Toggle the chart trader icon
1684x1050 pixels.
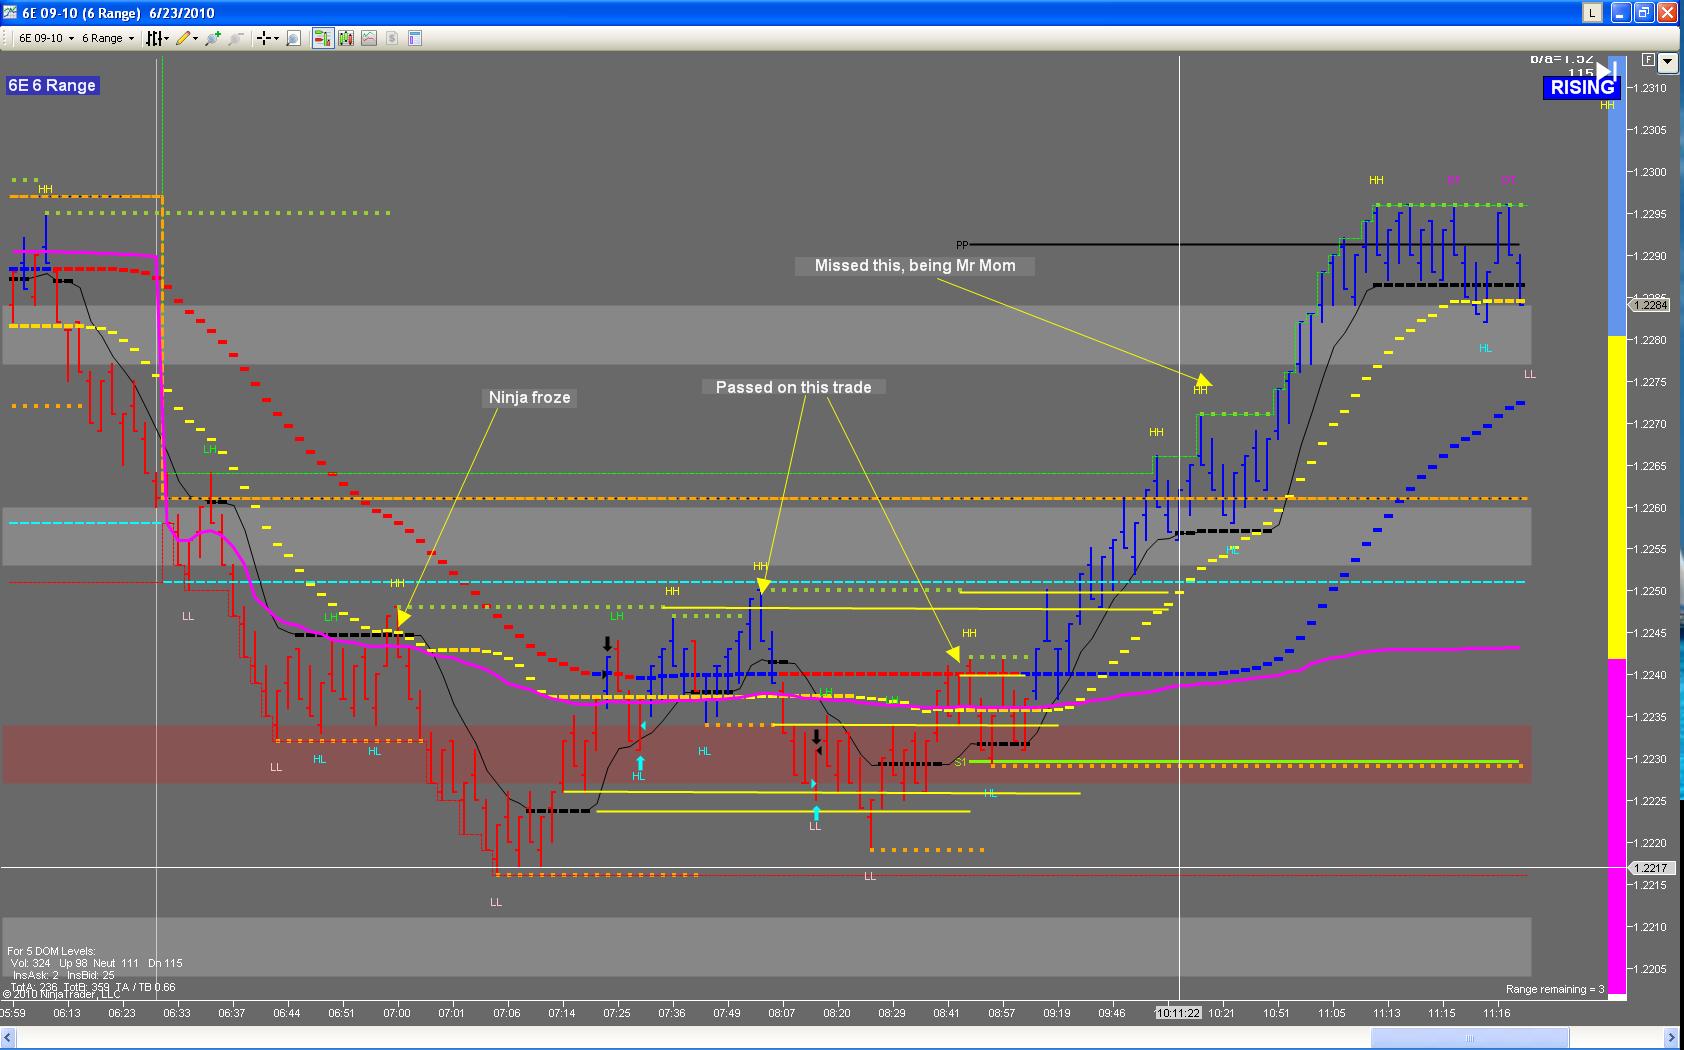tap(323, 38)
